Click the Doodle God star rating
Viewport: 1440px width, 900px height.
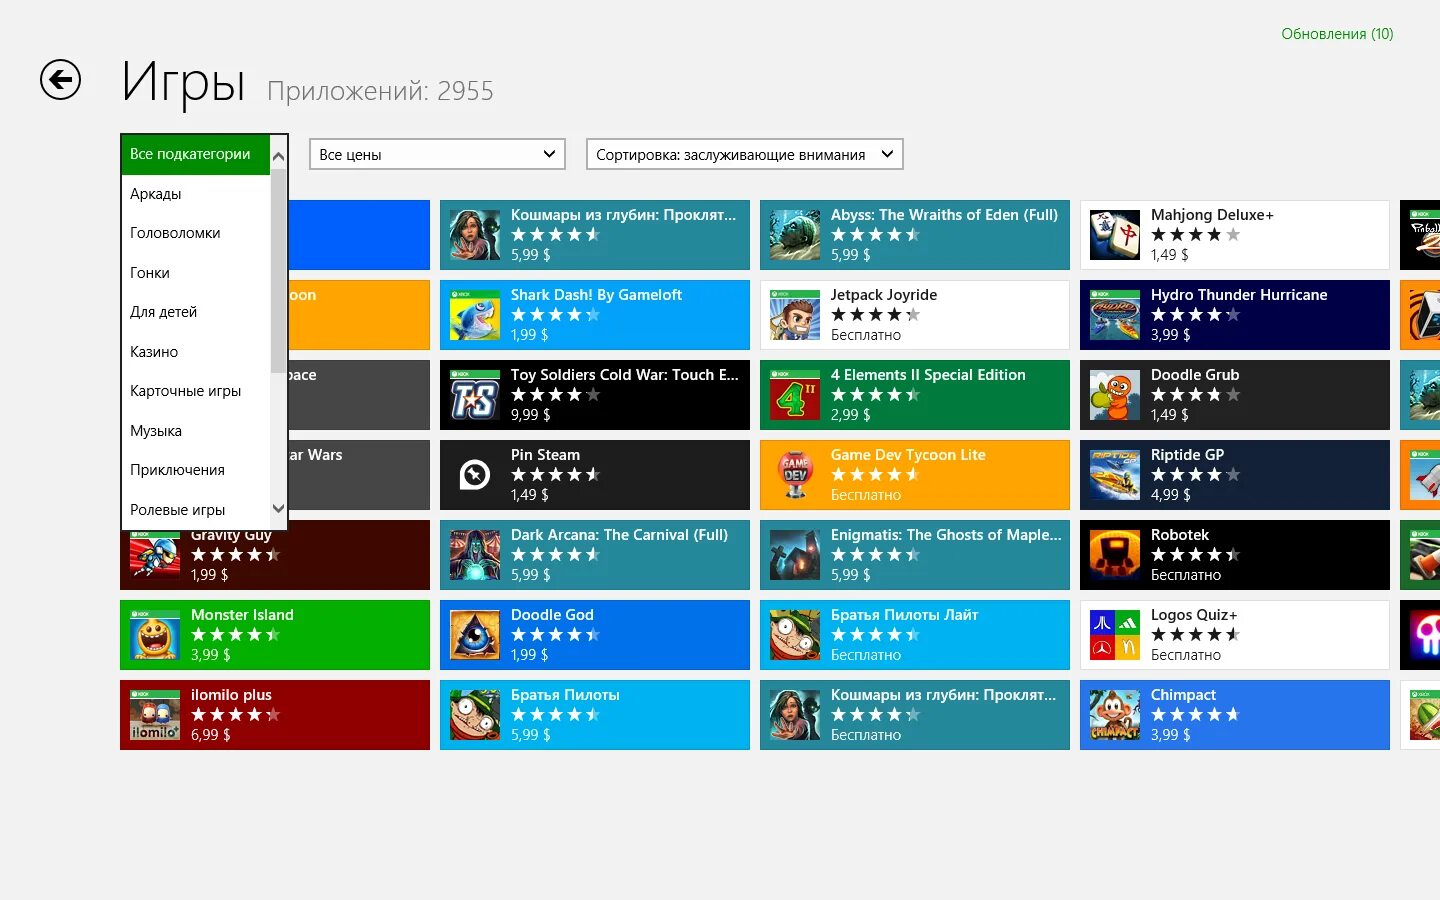(555, 635)
